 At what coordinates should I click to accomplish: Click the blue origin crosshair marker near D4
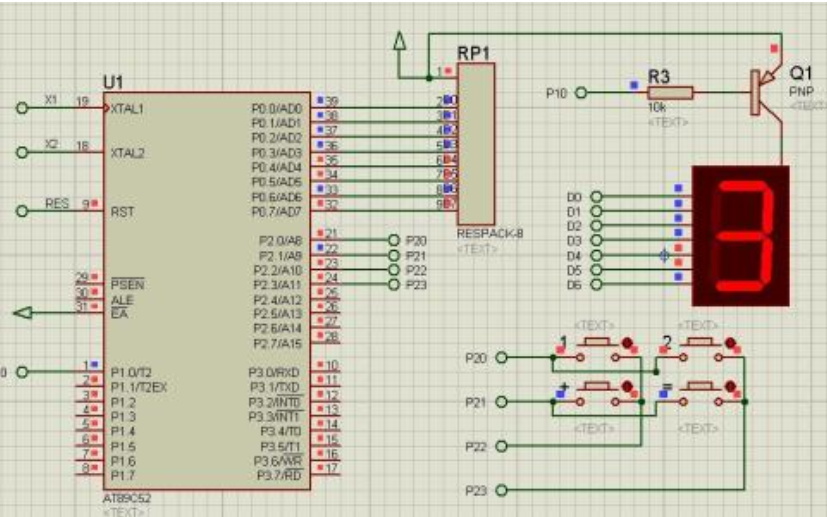tap(665, 256)
